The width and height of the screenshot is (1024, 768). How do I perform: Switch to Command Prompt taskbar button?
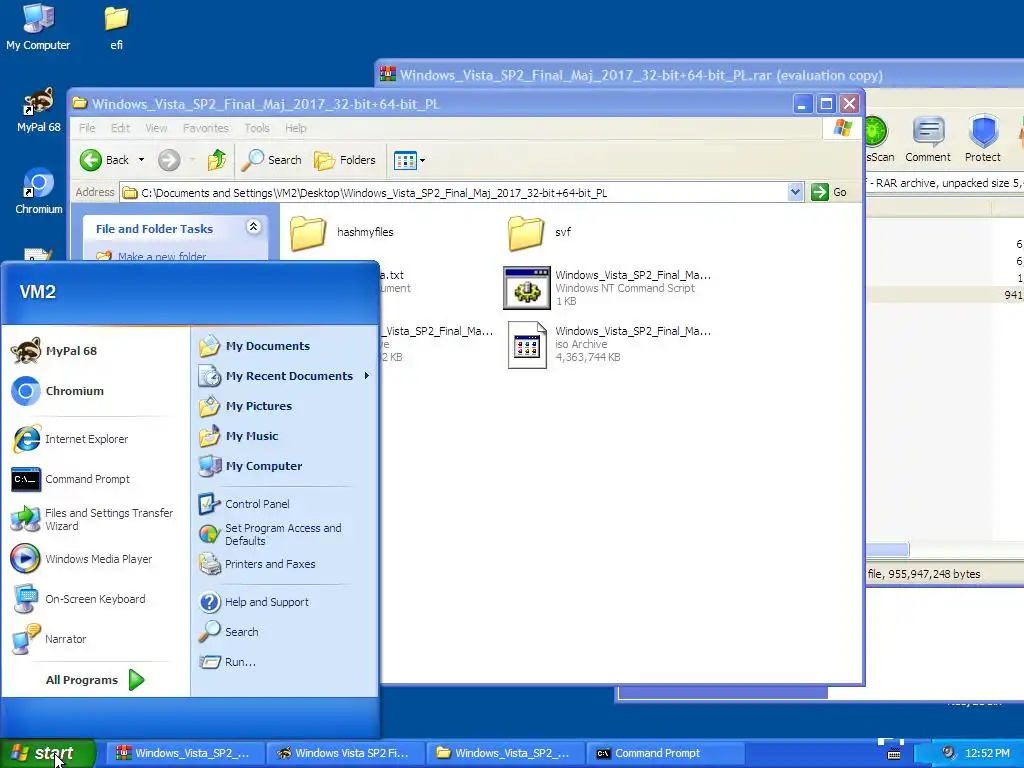point(665,753)
